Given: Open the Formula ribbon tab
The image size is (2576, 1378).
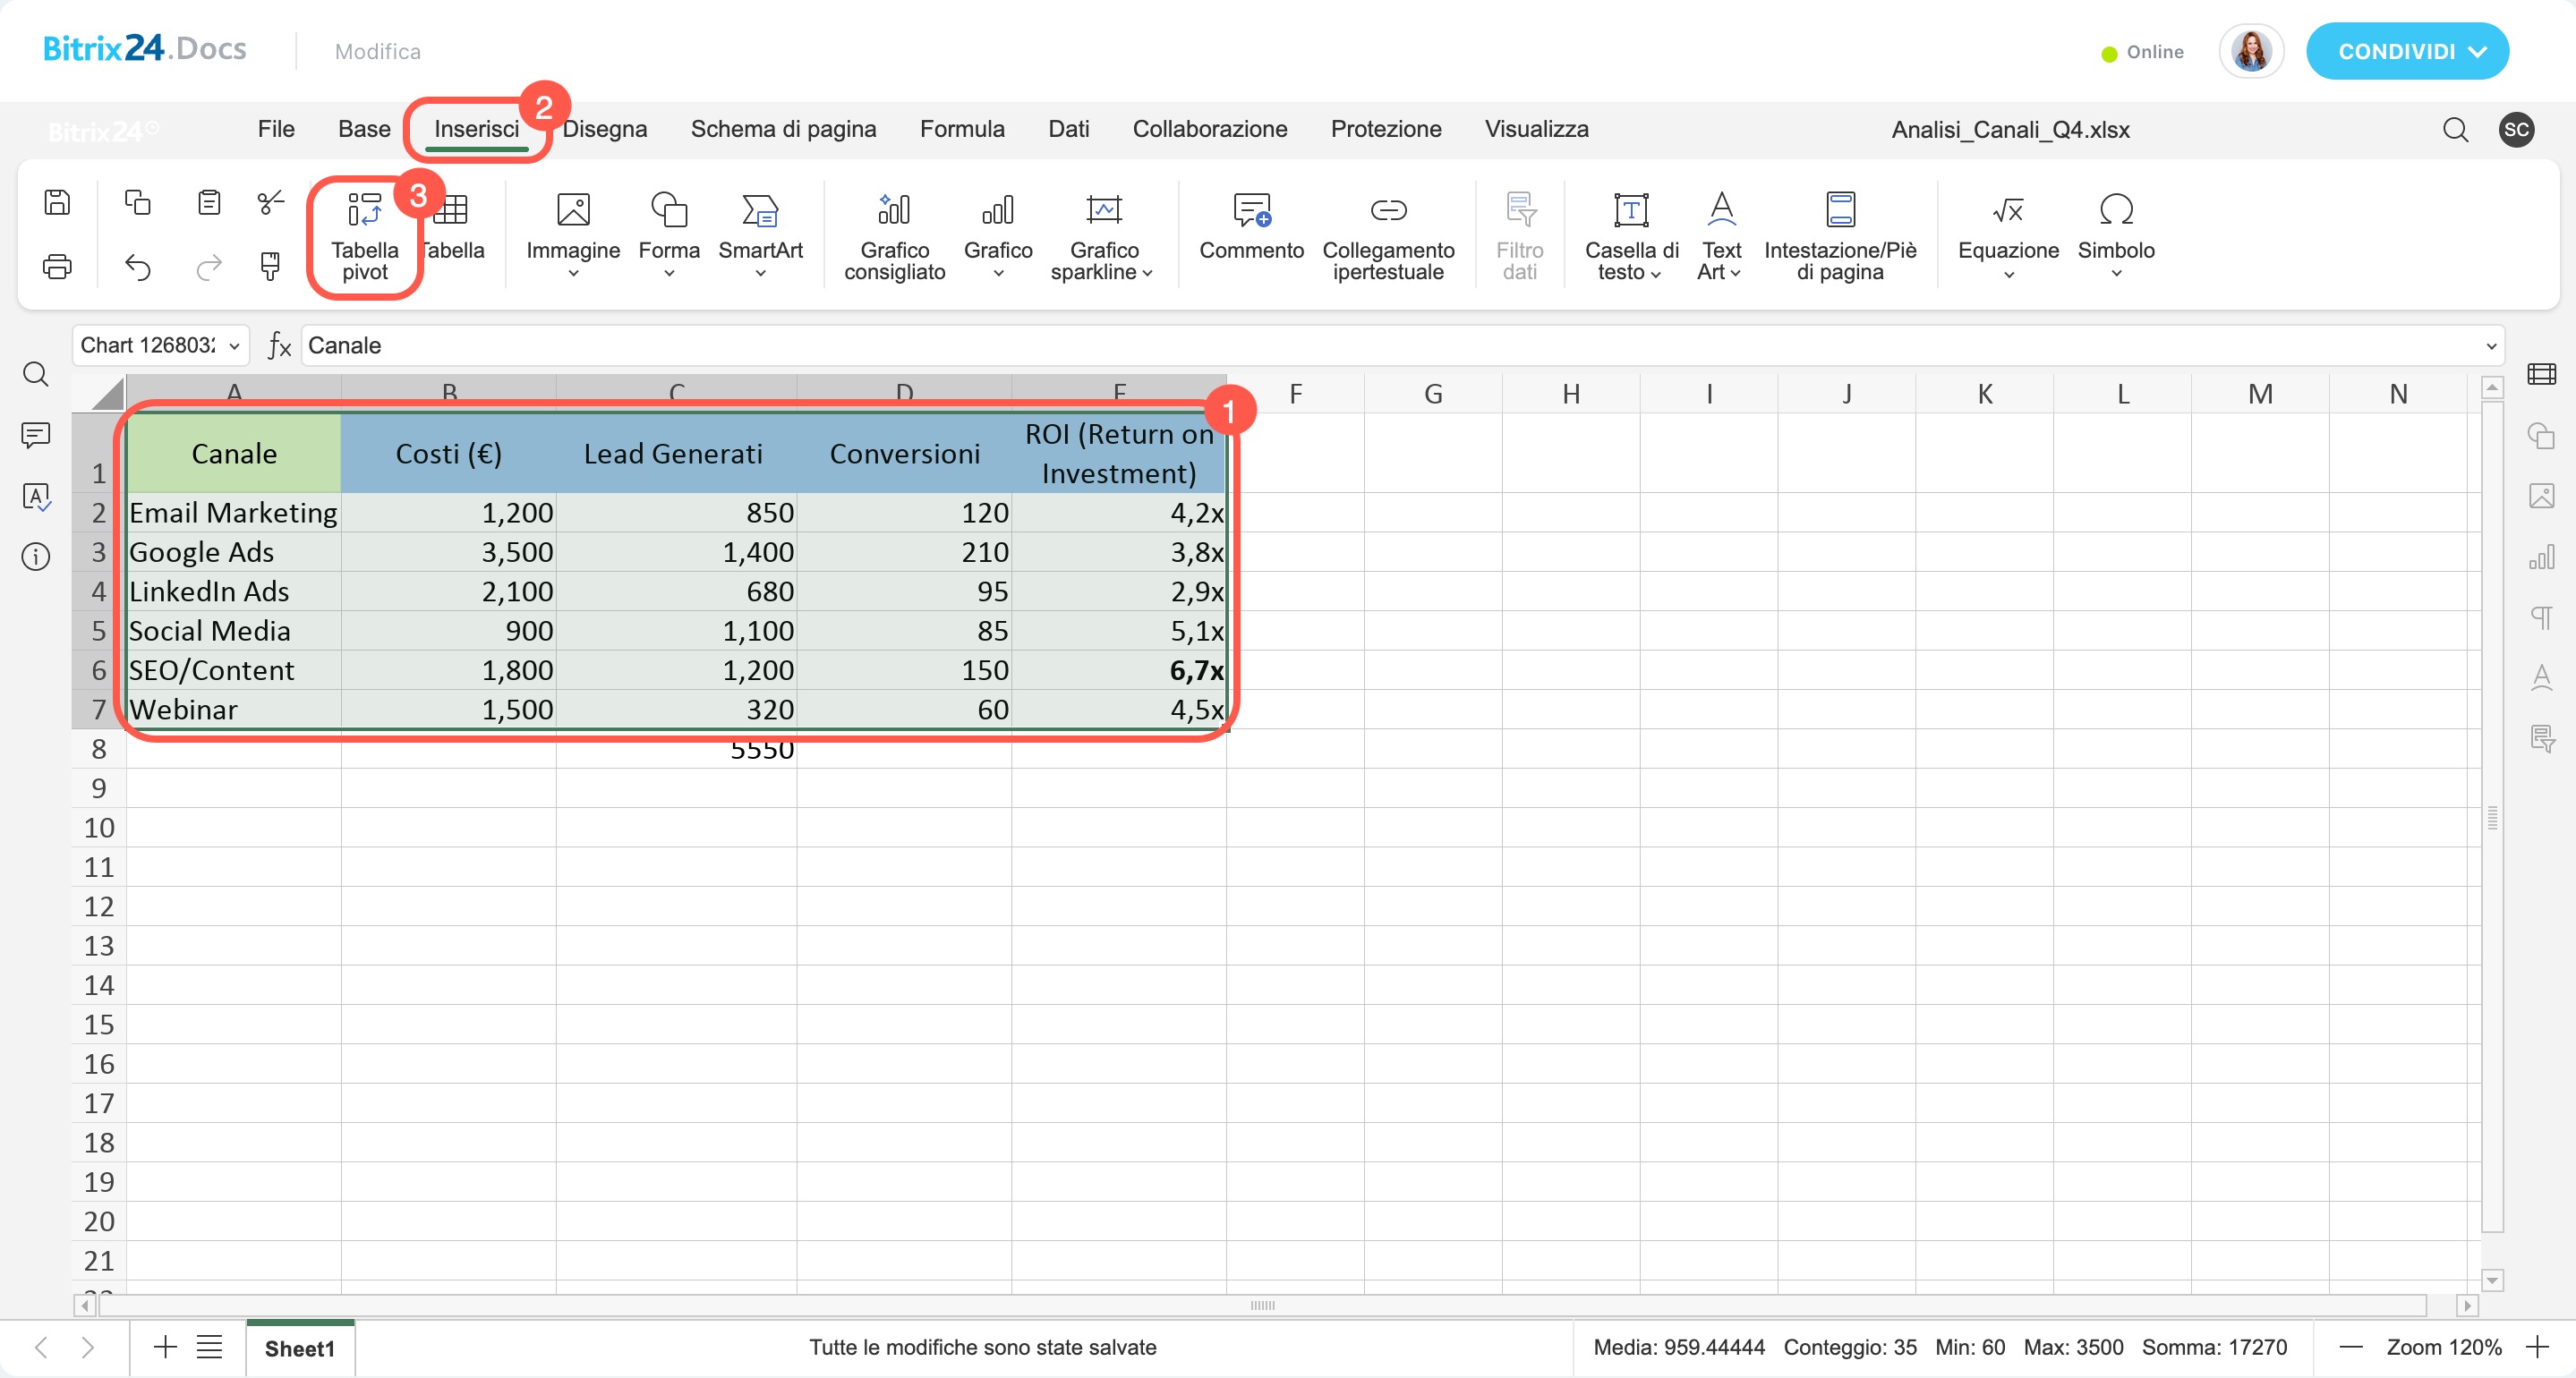Looking at the screenshot, I should (x=961, y=129).
